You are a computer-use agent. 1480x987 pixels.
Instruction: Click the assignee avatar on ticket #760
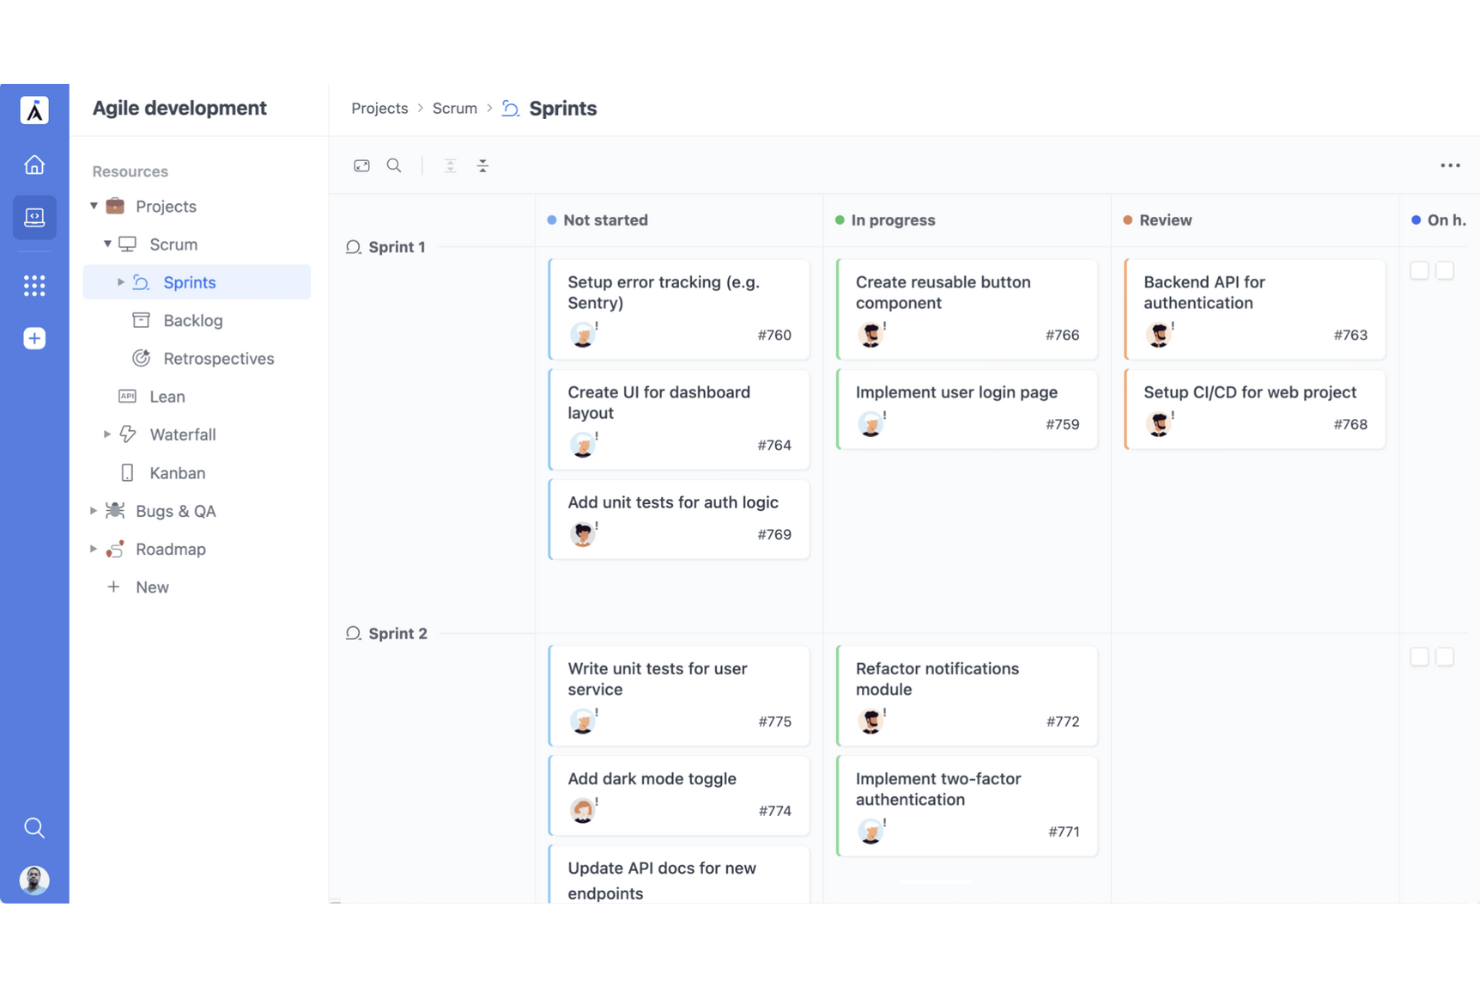(x=583, y=334)
